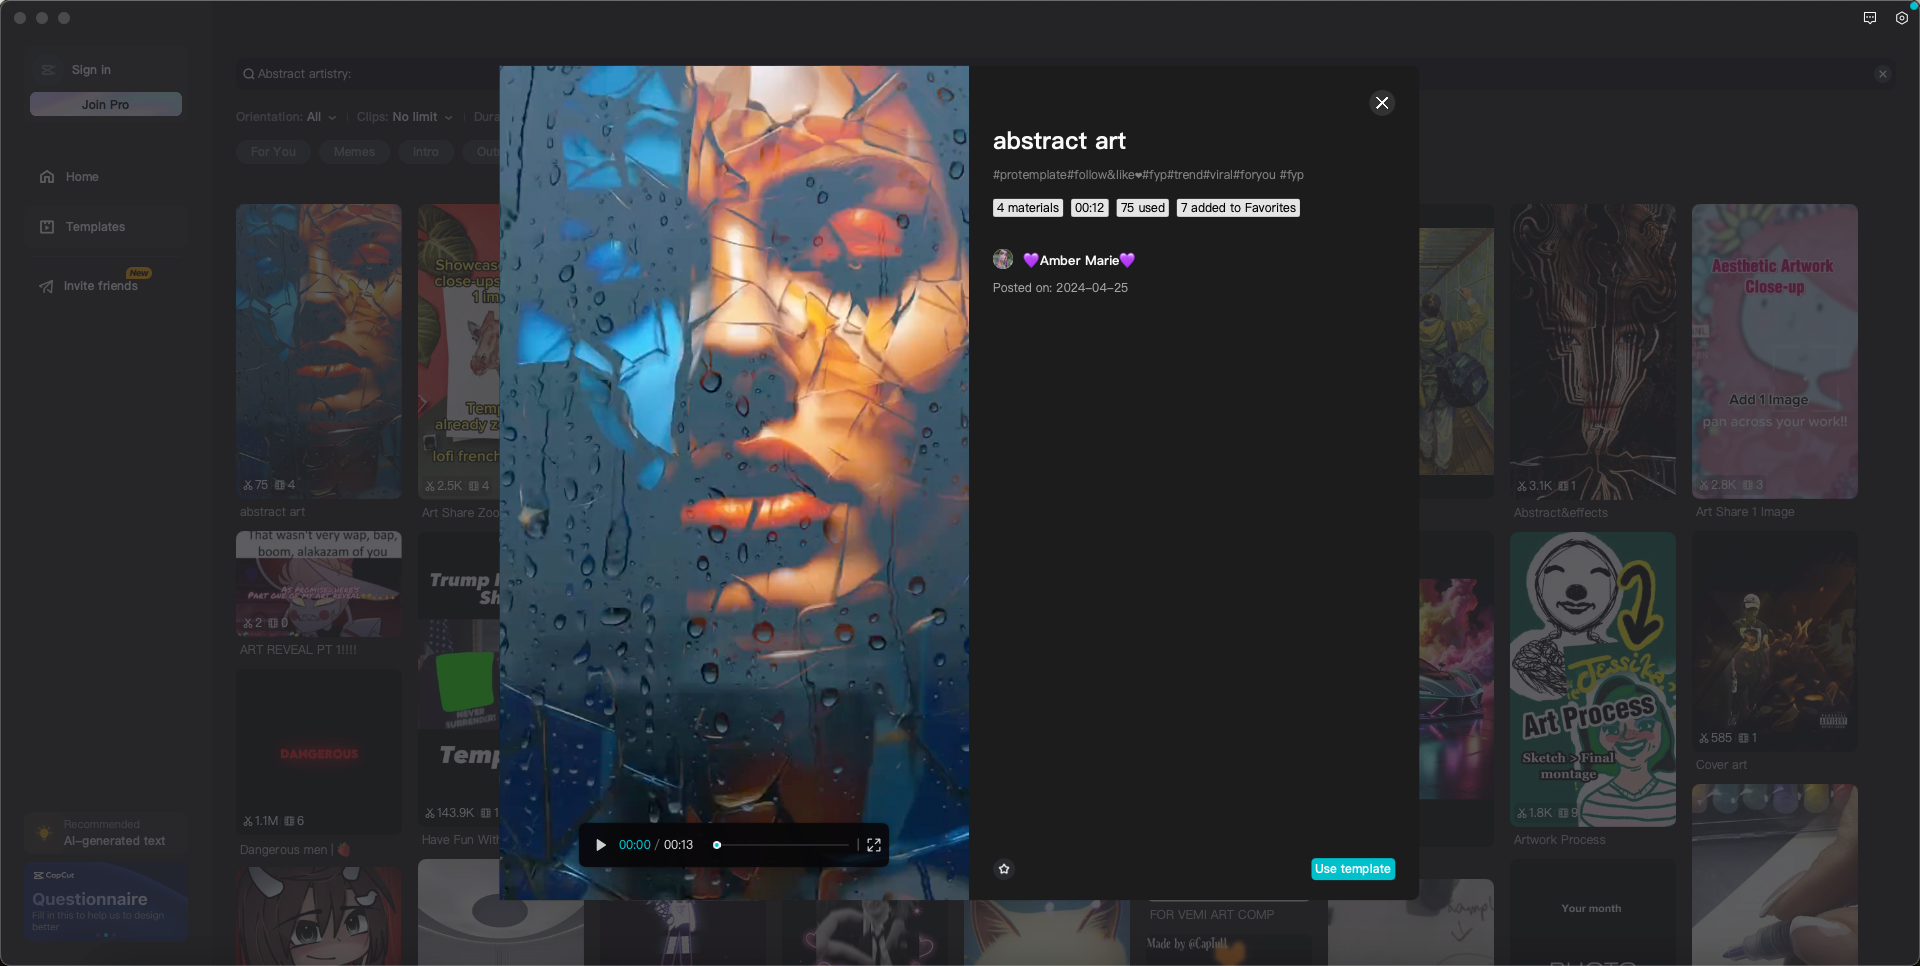Viewport: 1920px width, 966px height.
Task: Open settings hexagon icon in title bar
Action: [1902, 18]
